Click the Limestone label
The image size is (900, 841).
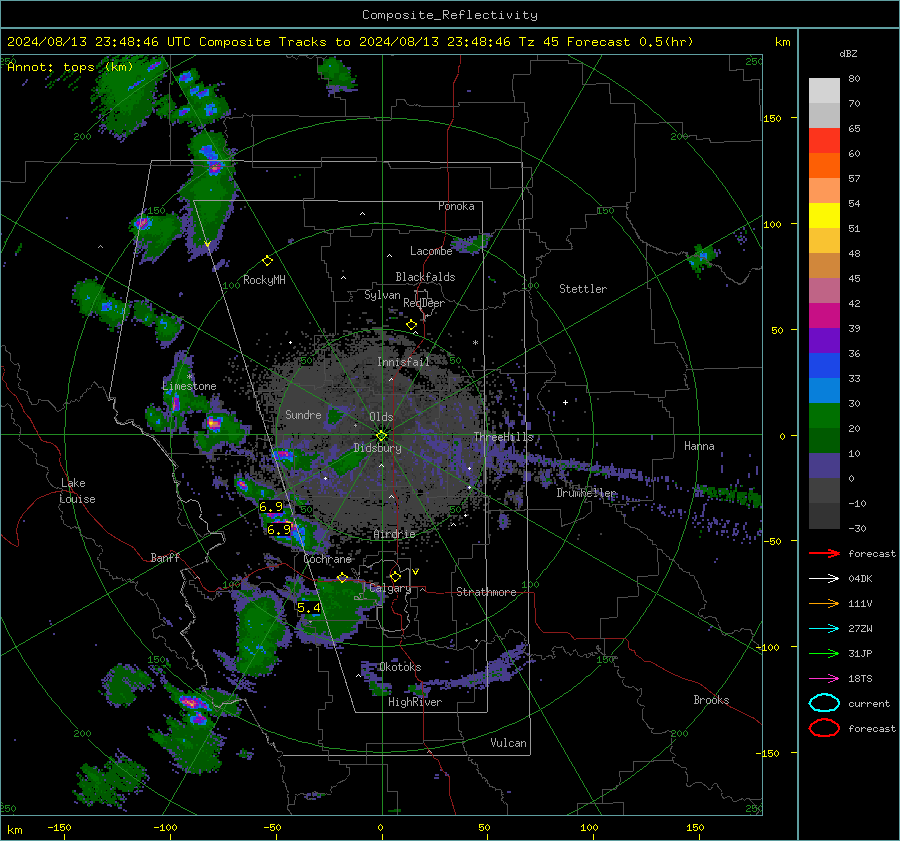[x=189, y=386]
